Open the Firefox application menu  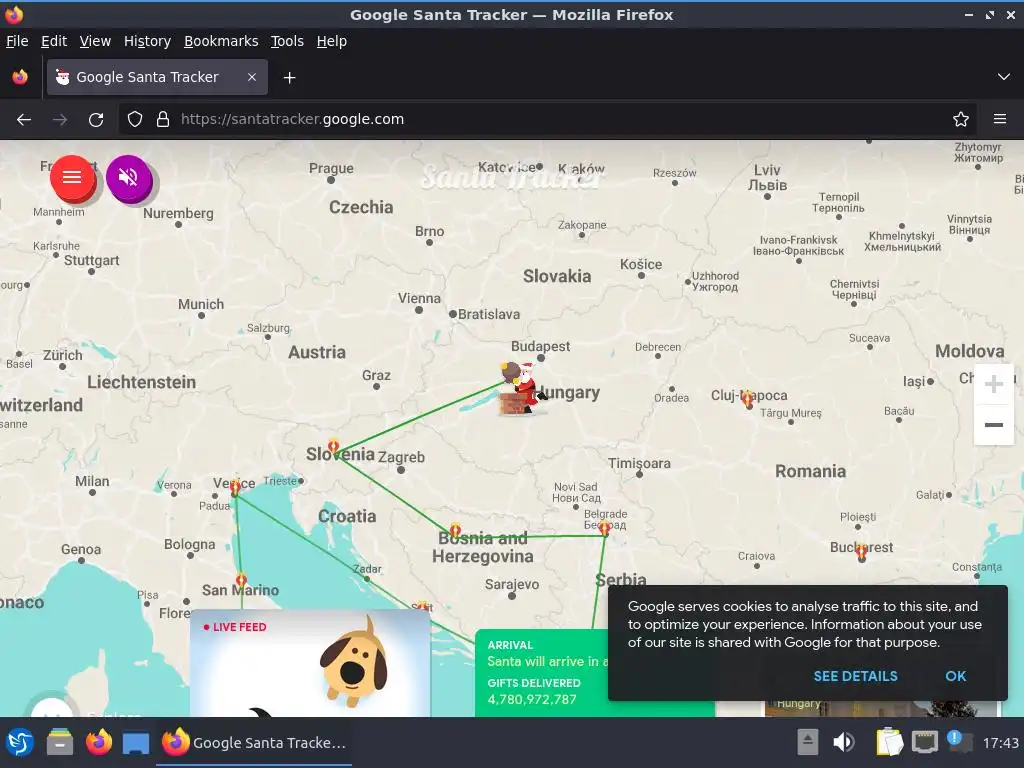tap(1000, 120)
